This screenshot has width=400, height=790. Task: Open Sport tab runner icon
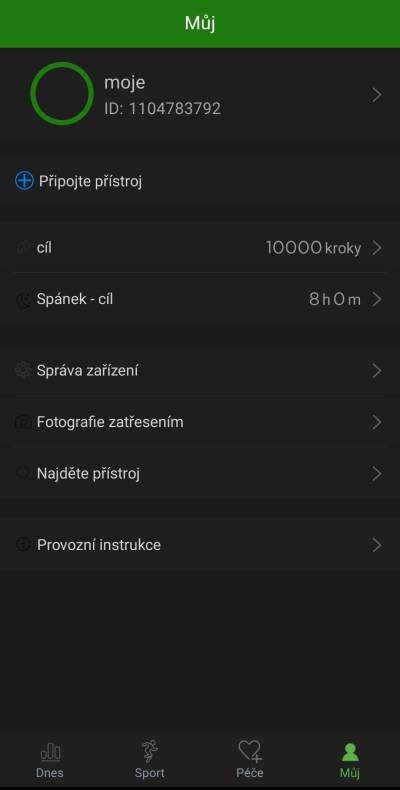[x=150, y=751]
